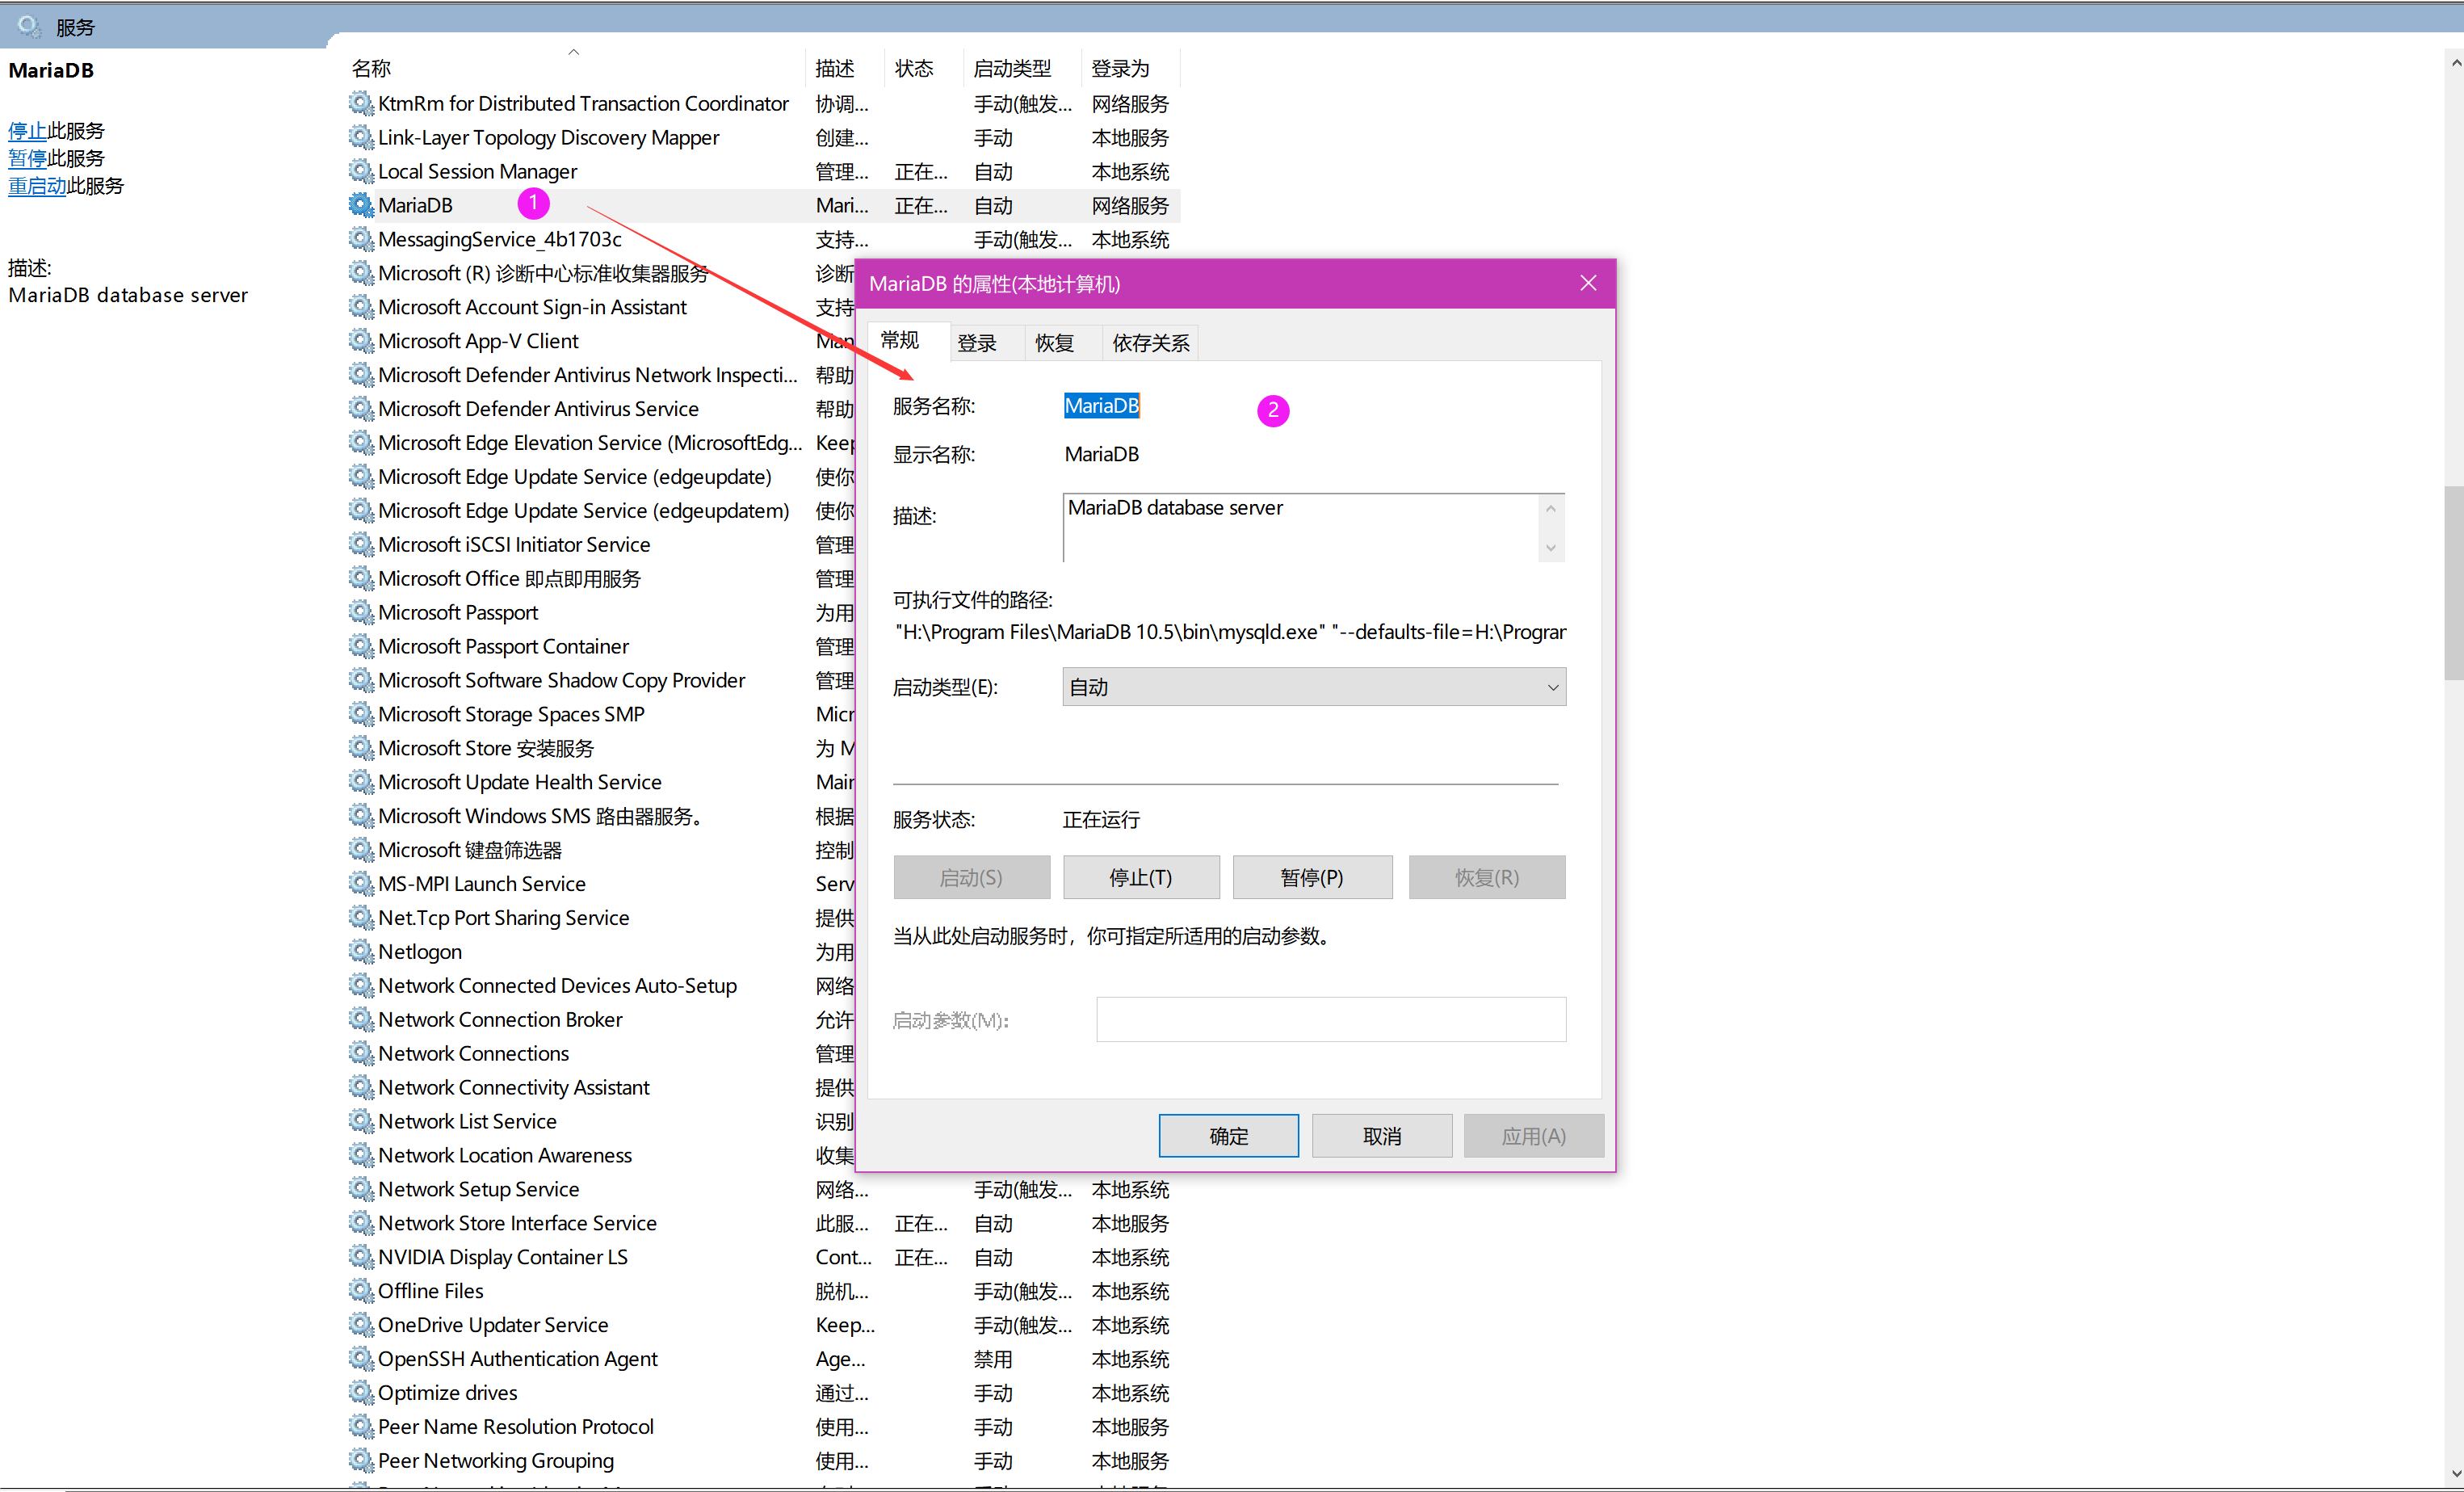Open the 依存关系 tab

pos(1150,343)
